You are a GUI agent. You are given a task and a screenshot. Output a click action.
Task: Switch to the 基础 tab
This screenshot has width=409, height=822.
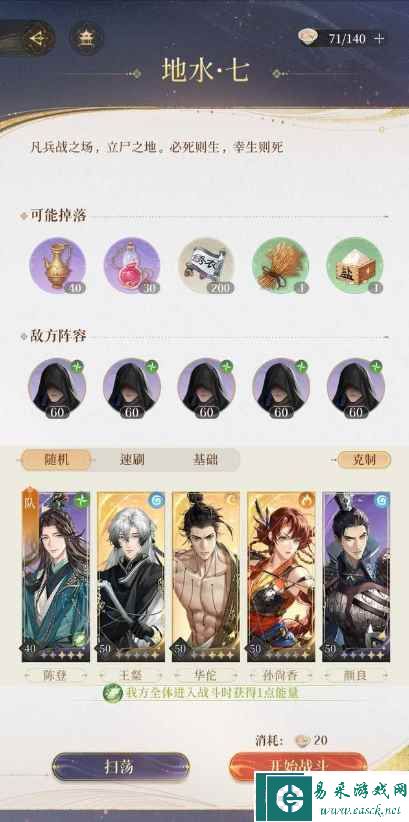[x=206, y=460]
